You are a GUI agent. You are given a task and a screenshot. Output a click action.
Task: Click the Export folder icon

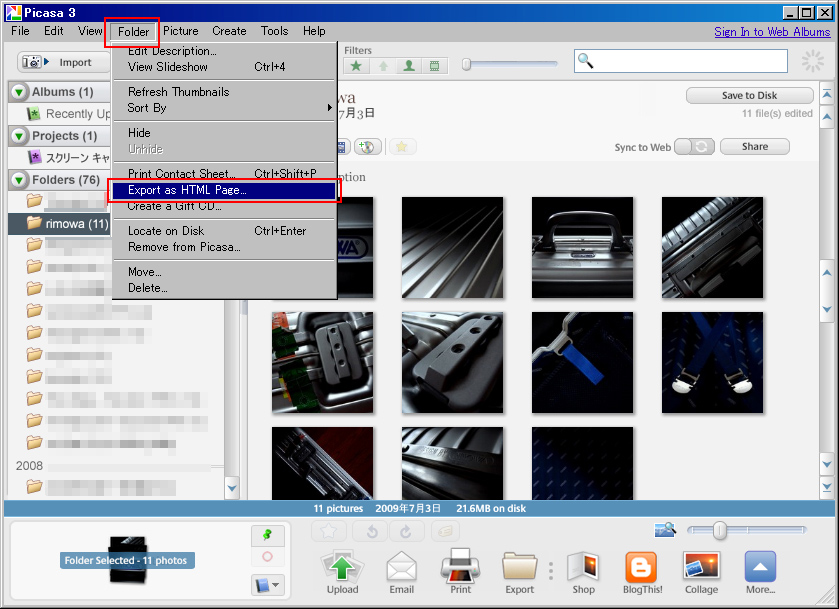point(519,568)
